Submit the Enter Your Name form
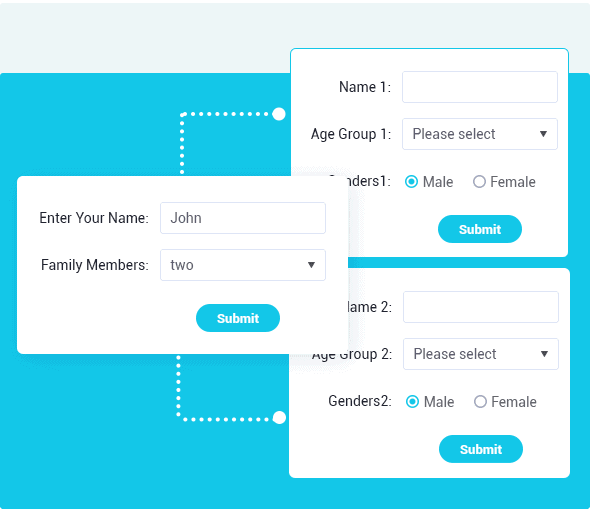590x511 pixels. (x=238, y=318)
